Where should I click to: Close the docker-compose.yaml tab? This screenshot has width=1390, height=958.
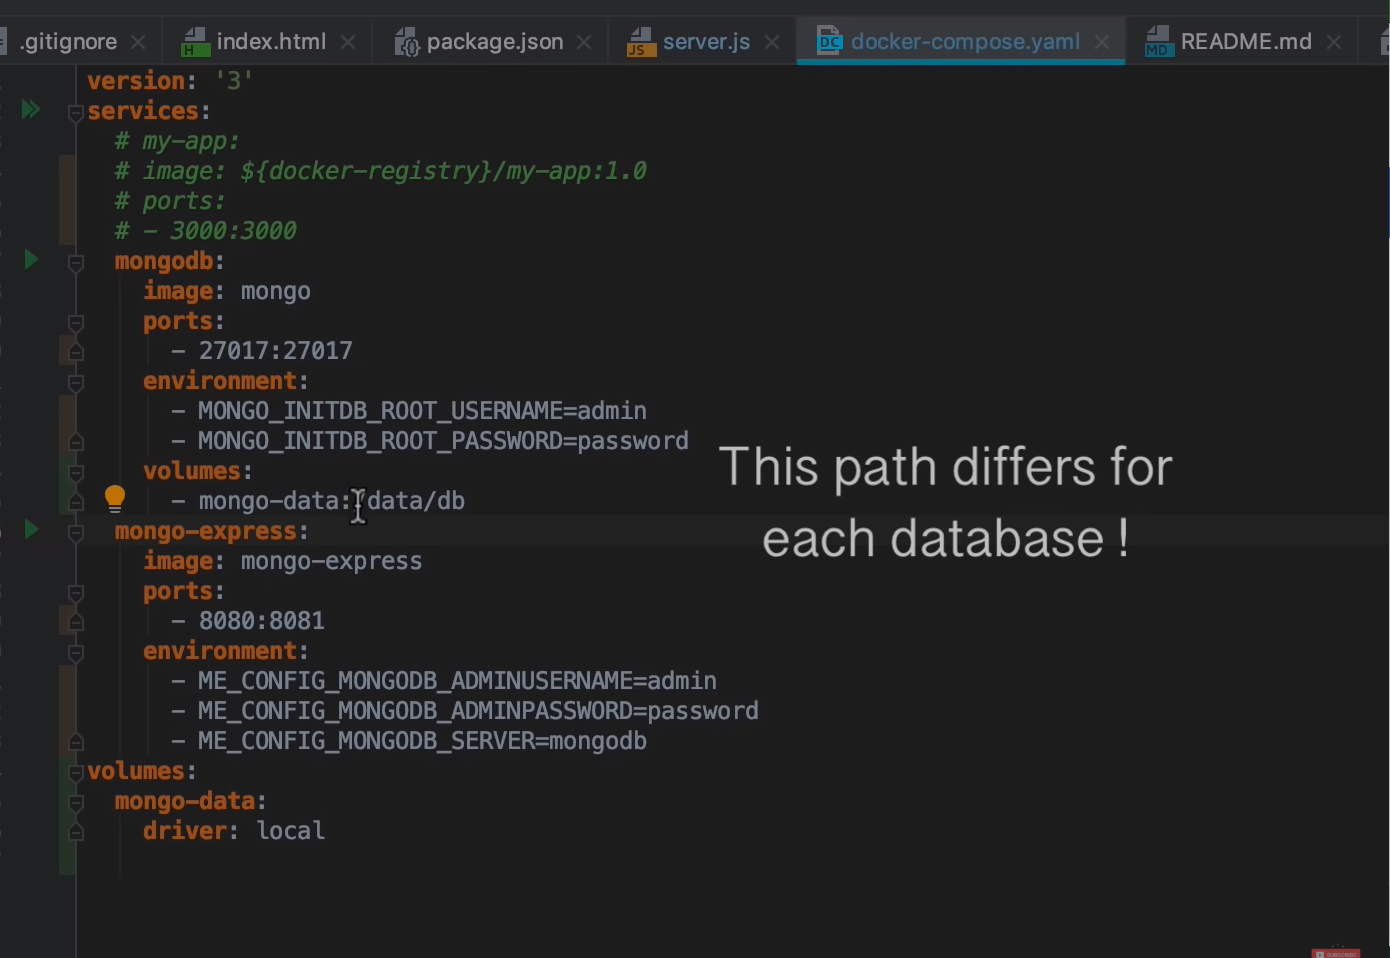tap(1101, 42)
